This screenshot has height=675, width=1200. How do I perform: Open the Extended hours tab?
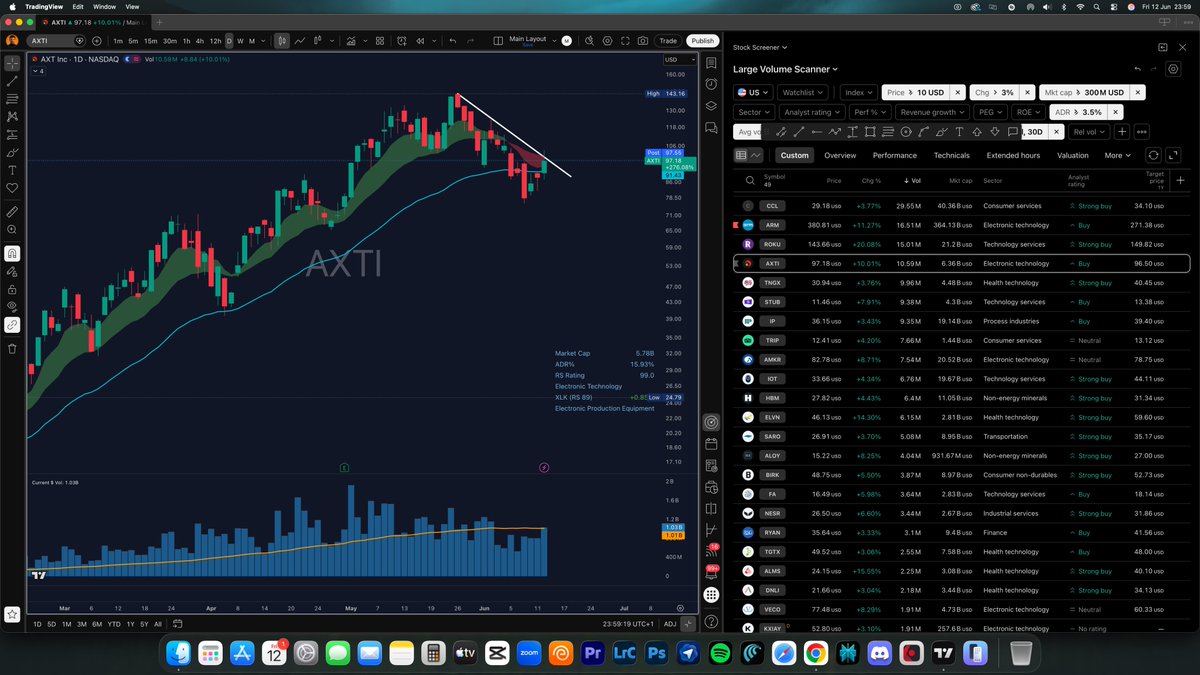click(1013, 155)
